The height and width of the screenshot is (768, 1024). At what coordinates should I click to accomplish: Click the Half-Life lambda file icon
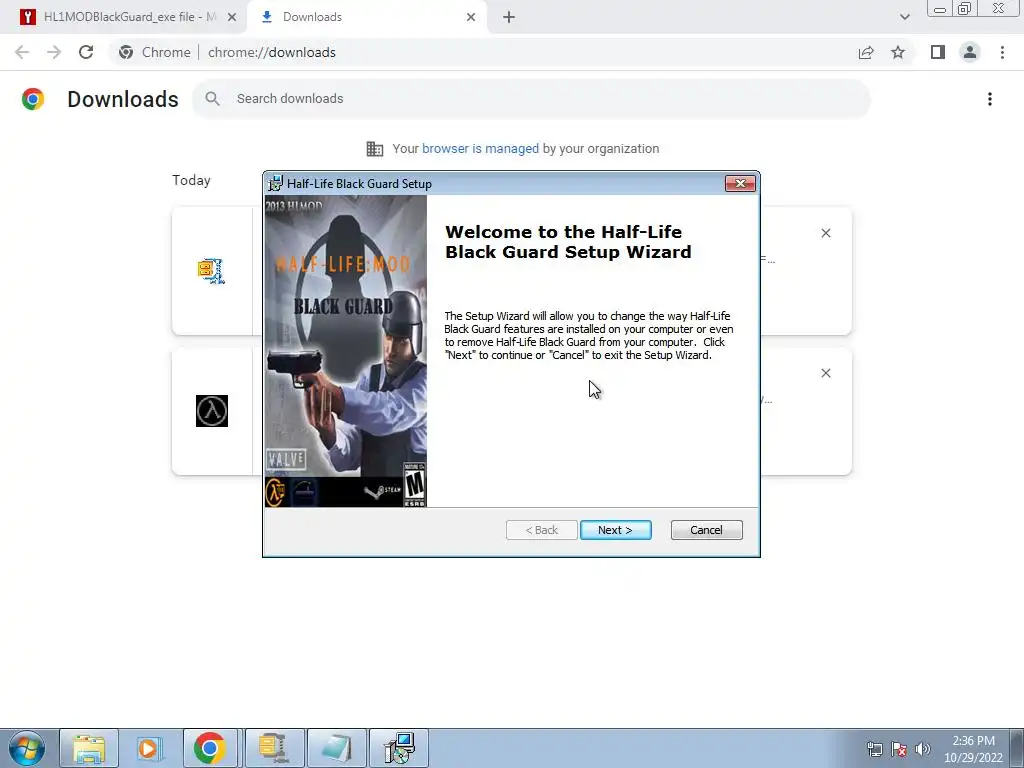click(212, 411)
